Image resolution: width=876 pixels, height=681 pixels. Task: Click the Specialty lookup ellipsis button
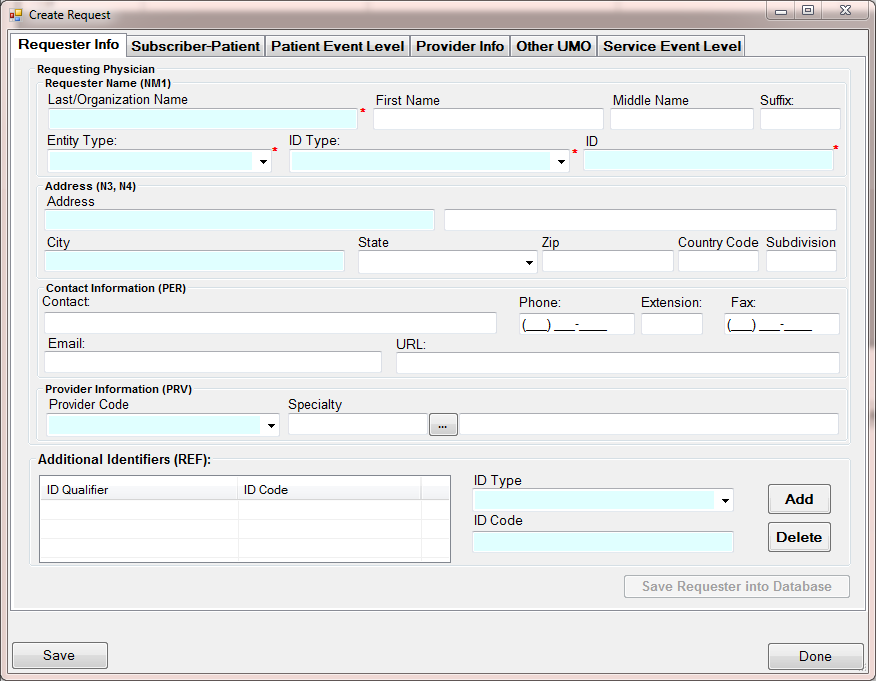click(443, 425)
